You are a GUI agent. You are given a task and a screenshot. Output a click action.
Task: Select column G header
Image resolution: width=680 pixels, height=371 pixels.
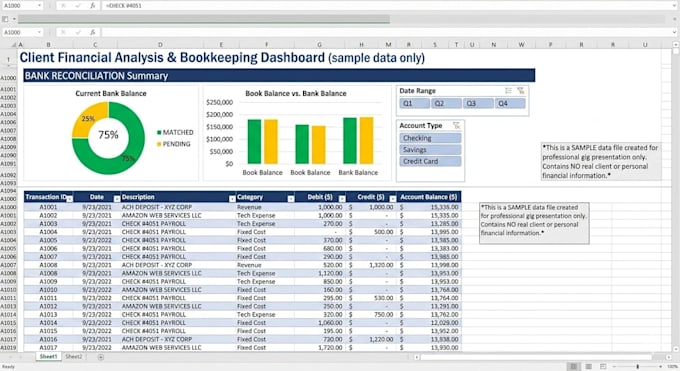(320, 45)
